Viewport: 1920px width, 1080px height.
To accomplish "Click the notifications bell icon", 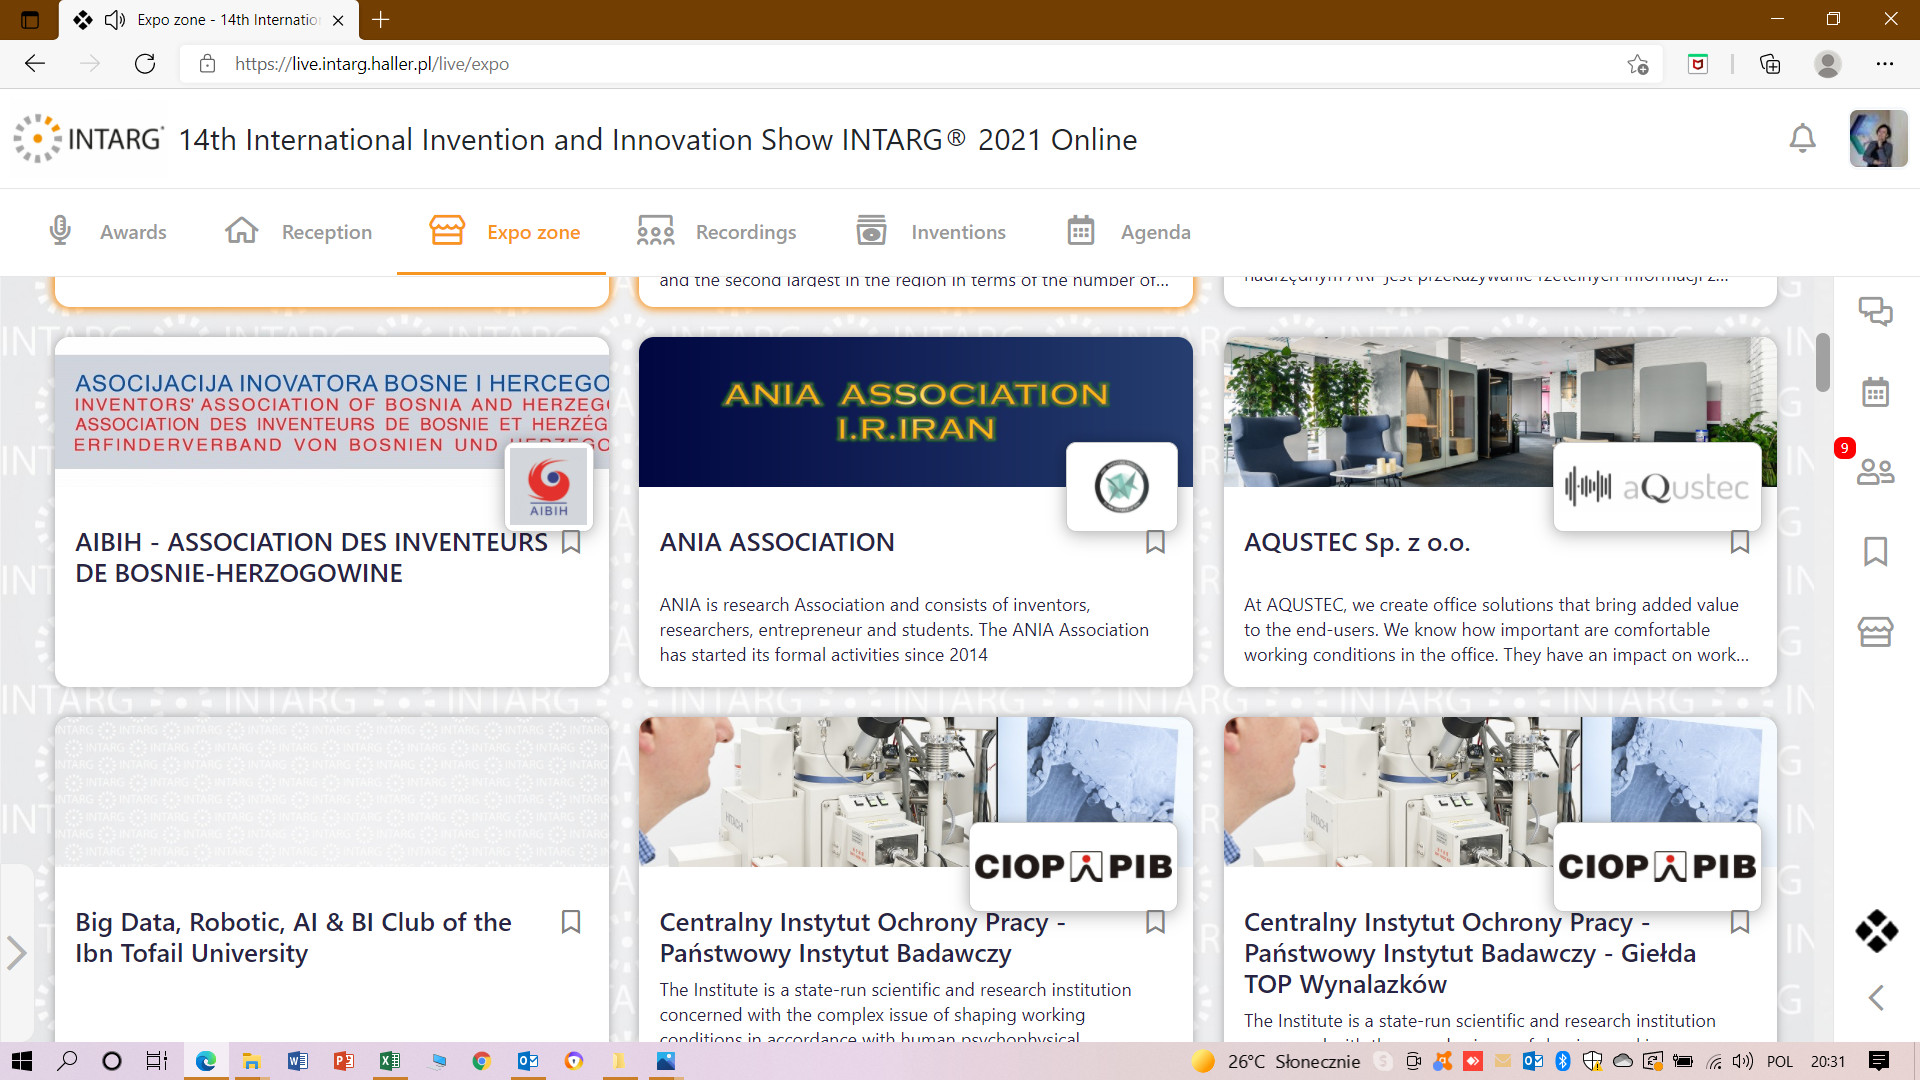I will click(1802, 138).
